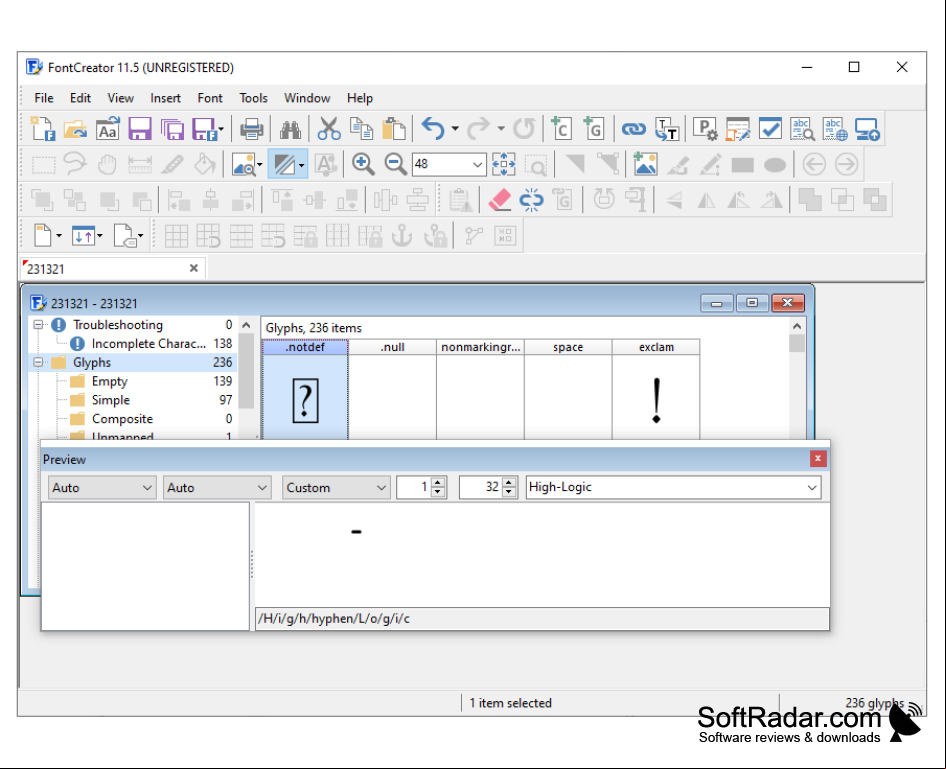Open the Undo history dropdown arrow
Screen dimensions: 946x769
point(455,129)
